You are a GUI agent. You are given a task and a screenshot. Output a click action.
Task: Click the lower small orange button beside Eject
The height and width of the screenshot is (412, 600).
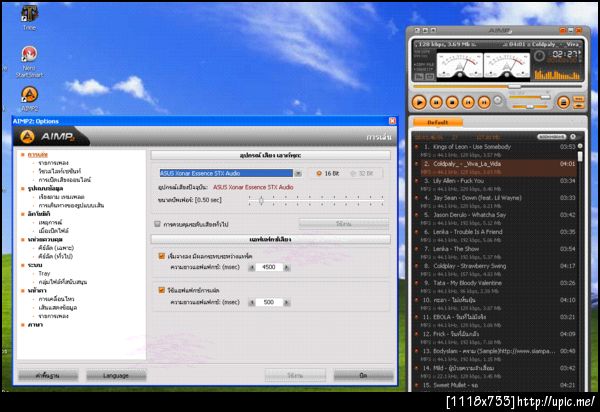(x=579, y=106)
